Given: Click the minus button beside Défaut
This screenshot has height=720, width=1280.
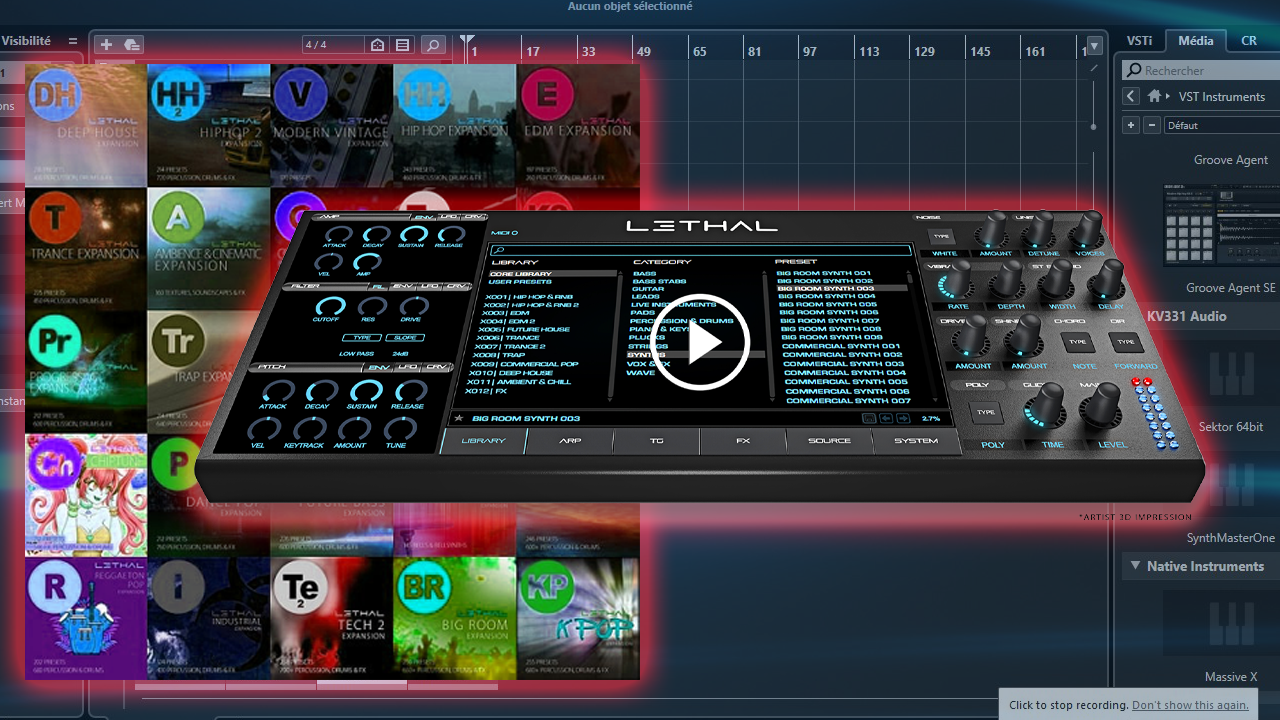Looking at the screenshot, I should click(x=1152, y=125).
